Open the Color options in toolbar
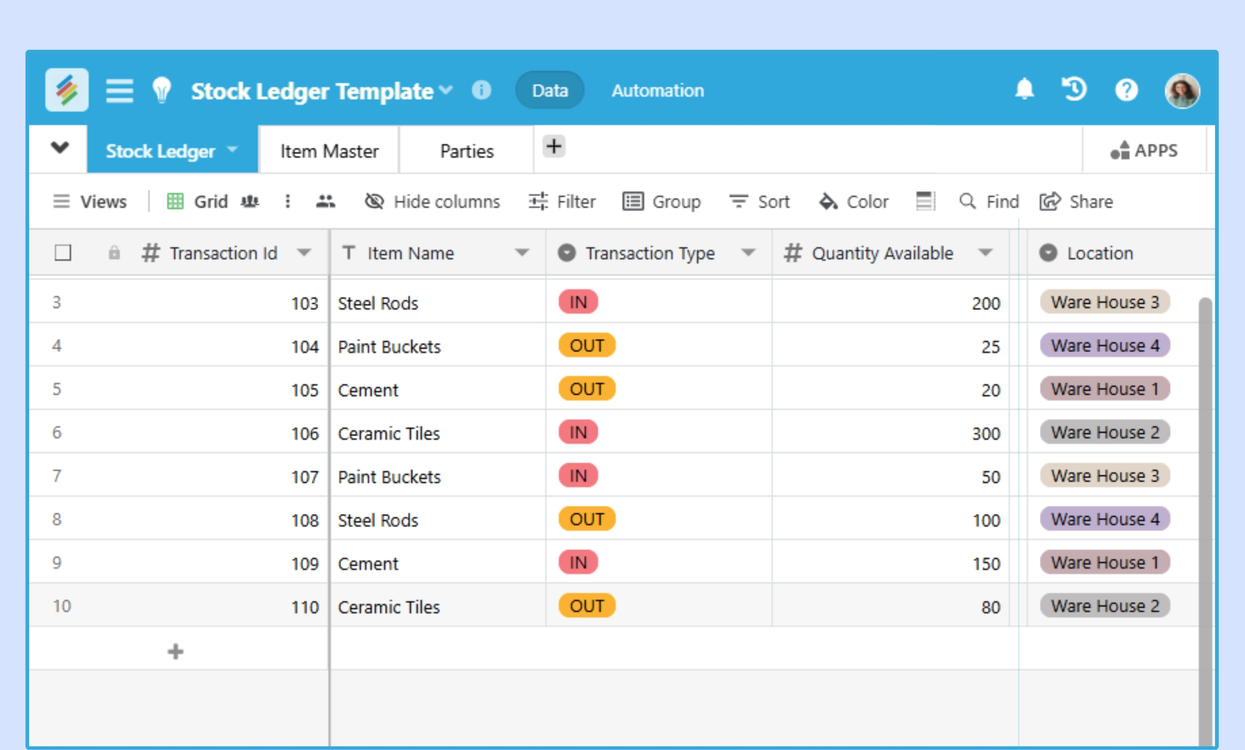The width and height of the screenshot is (1245, 750). pyautogui.click(x=853, y=201)
